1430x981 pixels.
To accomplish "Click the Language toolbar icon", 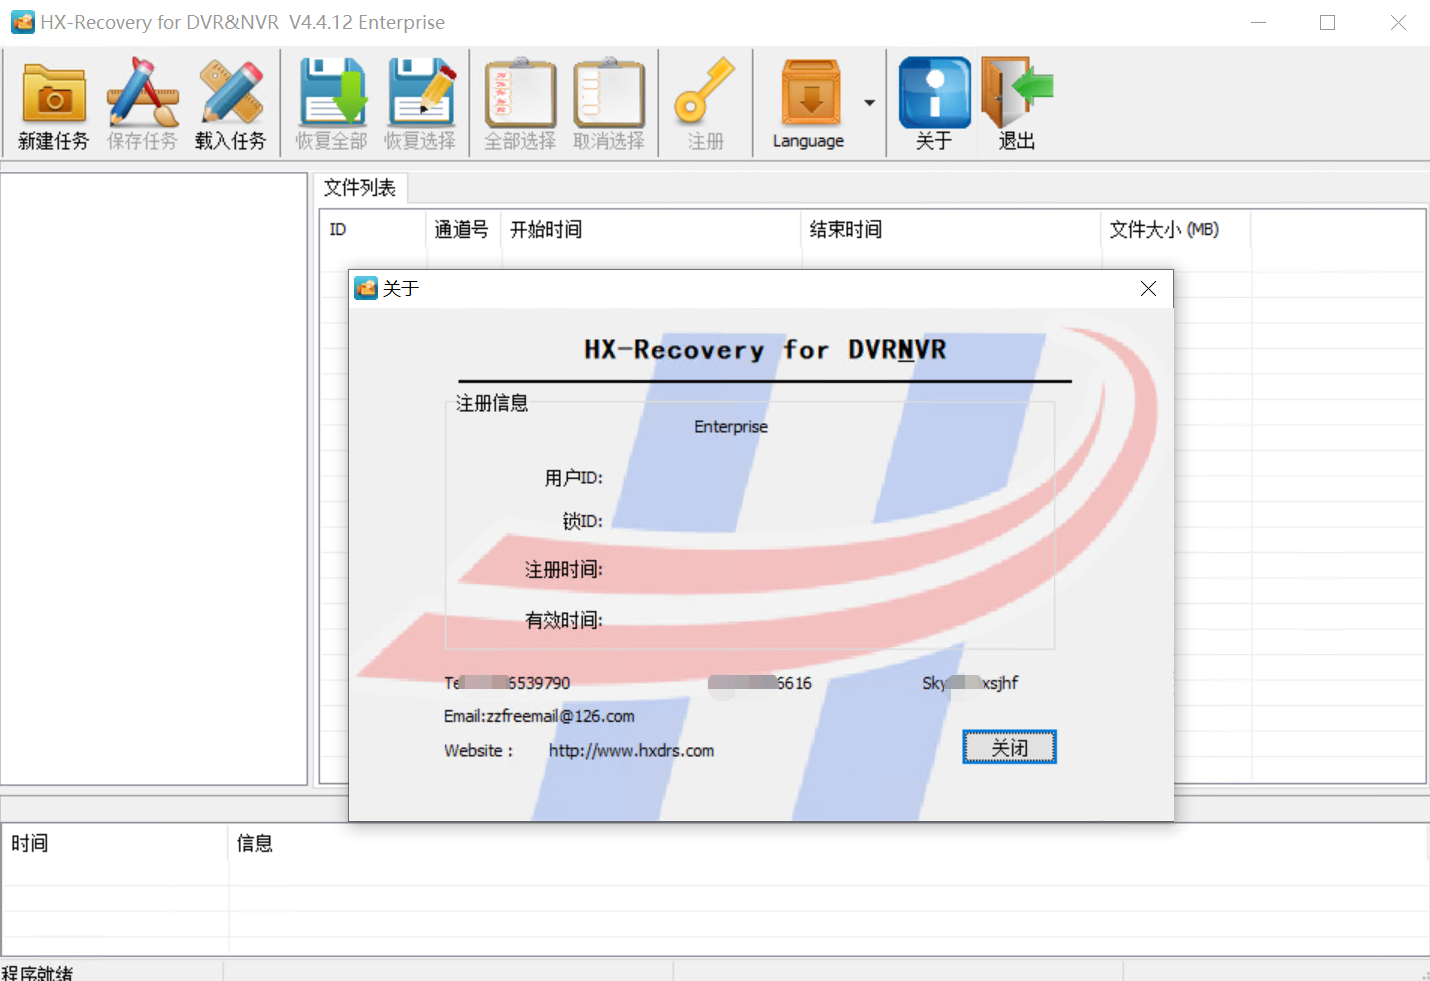I will 809,103.
